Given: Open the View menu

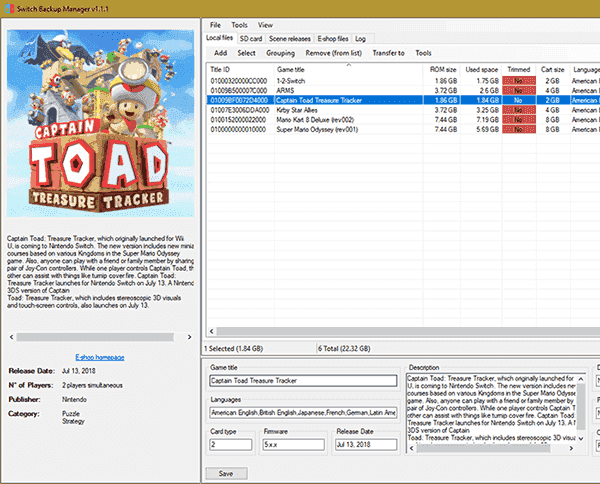Looking at the screenshot, I should [265, 25].
